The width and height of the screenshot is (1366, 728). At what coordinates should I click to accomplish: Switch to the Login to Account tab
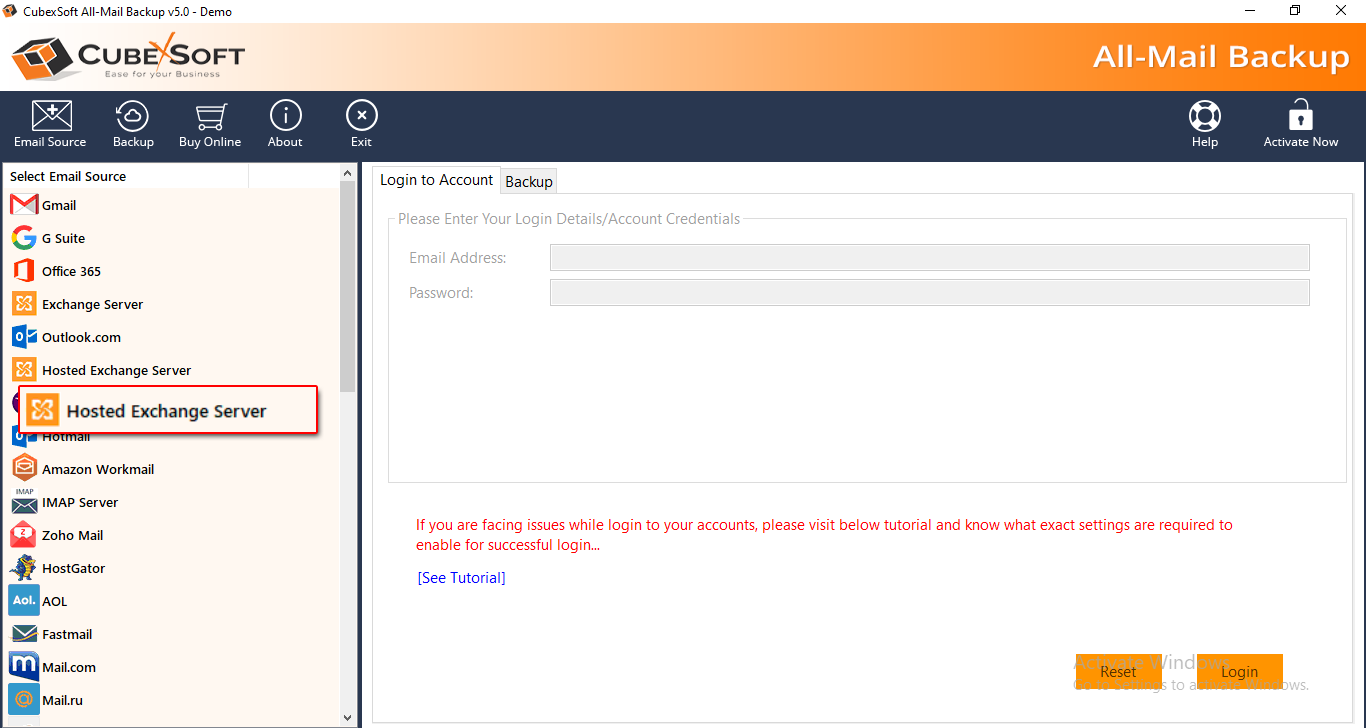click(x=436, y=180)
